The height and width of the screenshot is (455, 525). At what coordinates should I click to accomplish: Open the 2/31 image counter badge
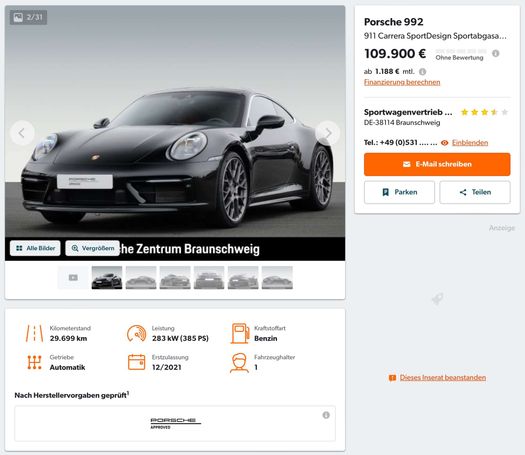click(x=28, y=17)
